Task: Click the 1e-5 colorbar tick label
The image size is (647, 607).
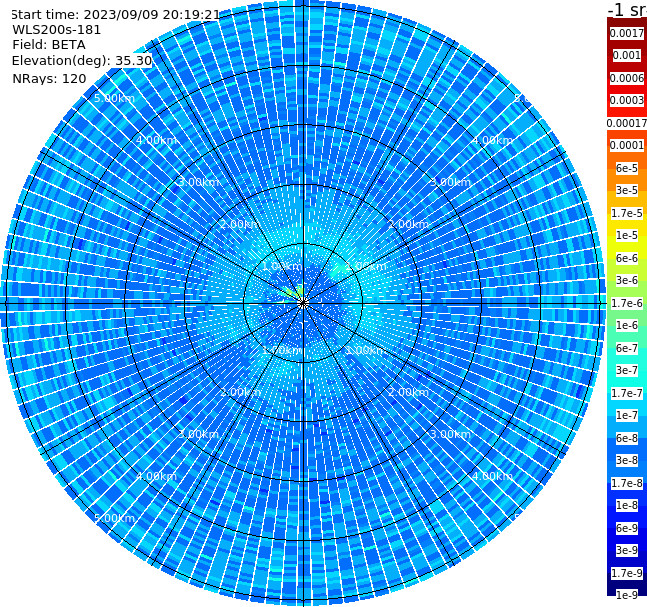Action: [627, 235]
